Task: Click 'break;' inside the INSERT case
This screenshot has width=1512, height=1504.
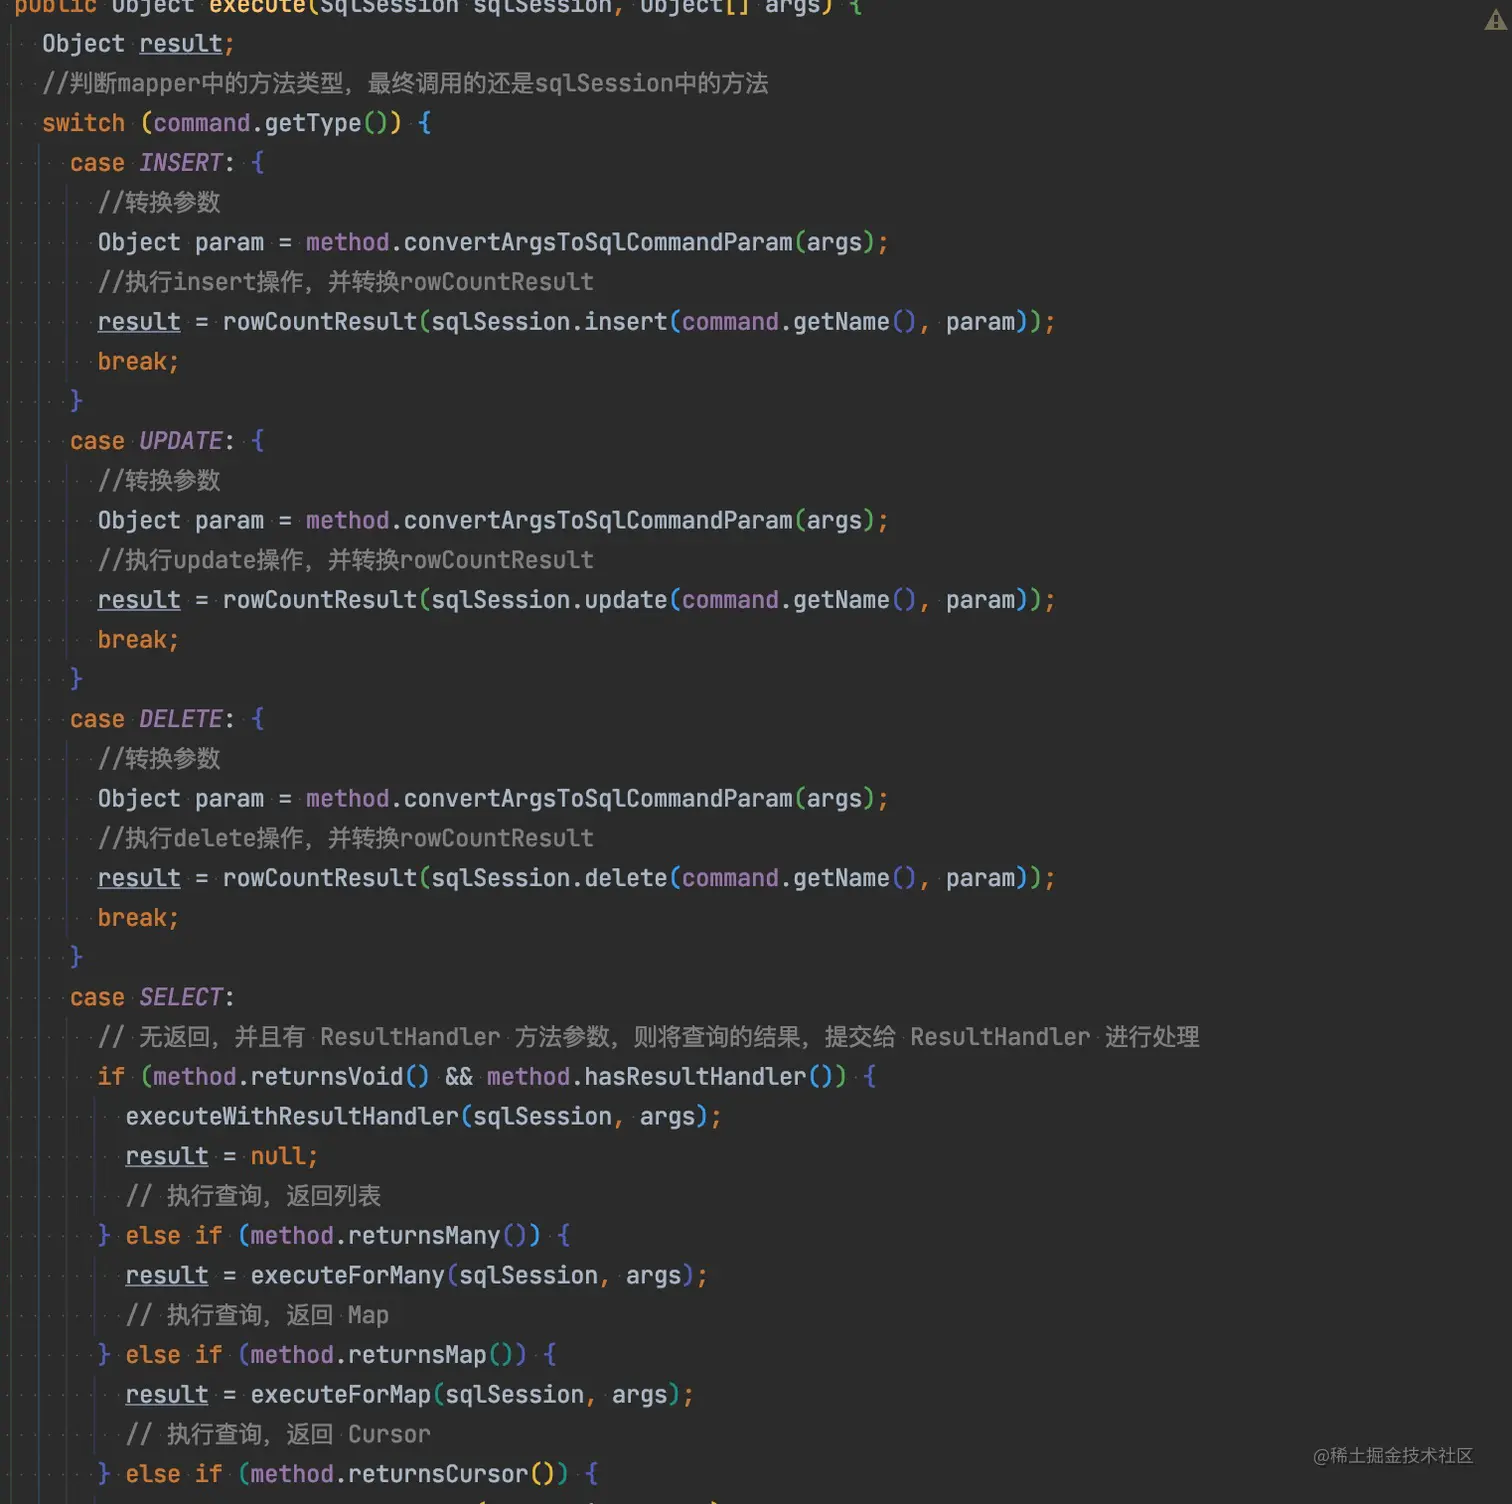Action: pyautogui.click(x=138, y=361)
